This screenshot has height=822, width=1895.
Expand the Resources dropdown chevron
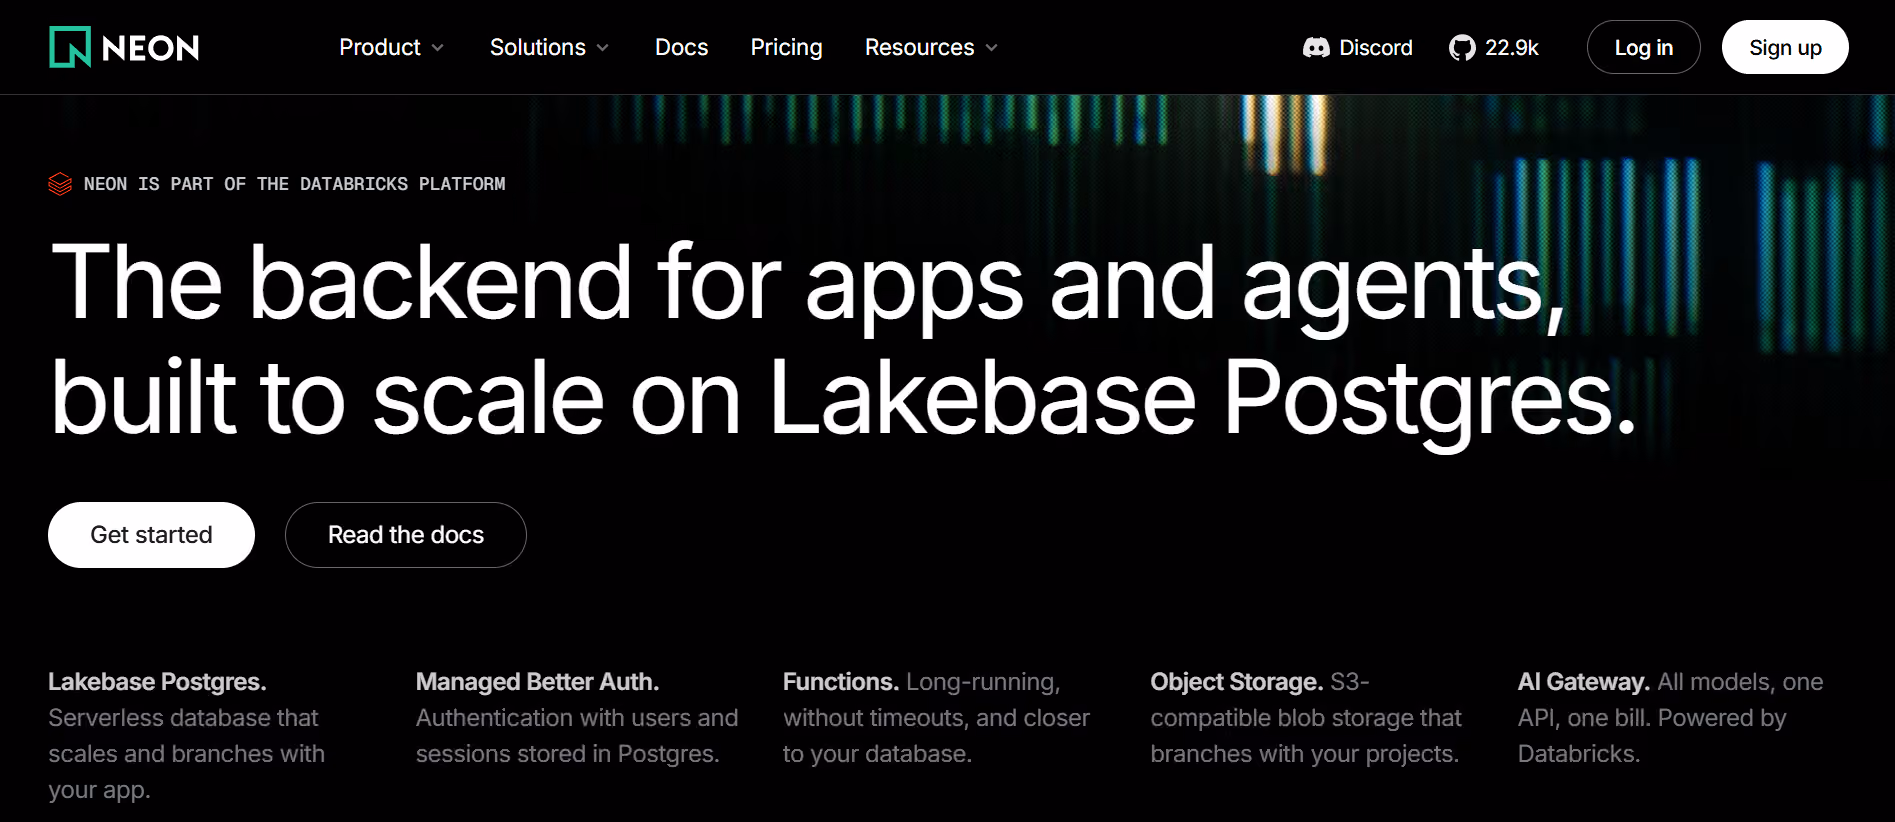click(991, 48)
